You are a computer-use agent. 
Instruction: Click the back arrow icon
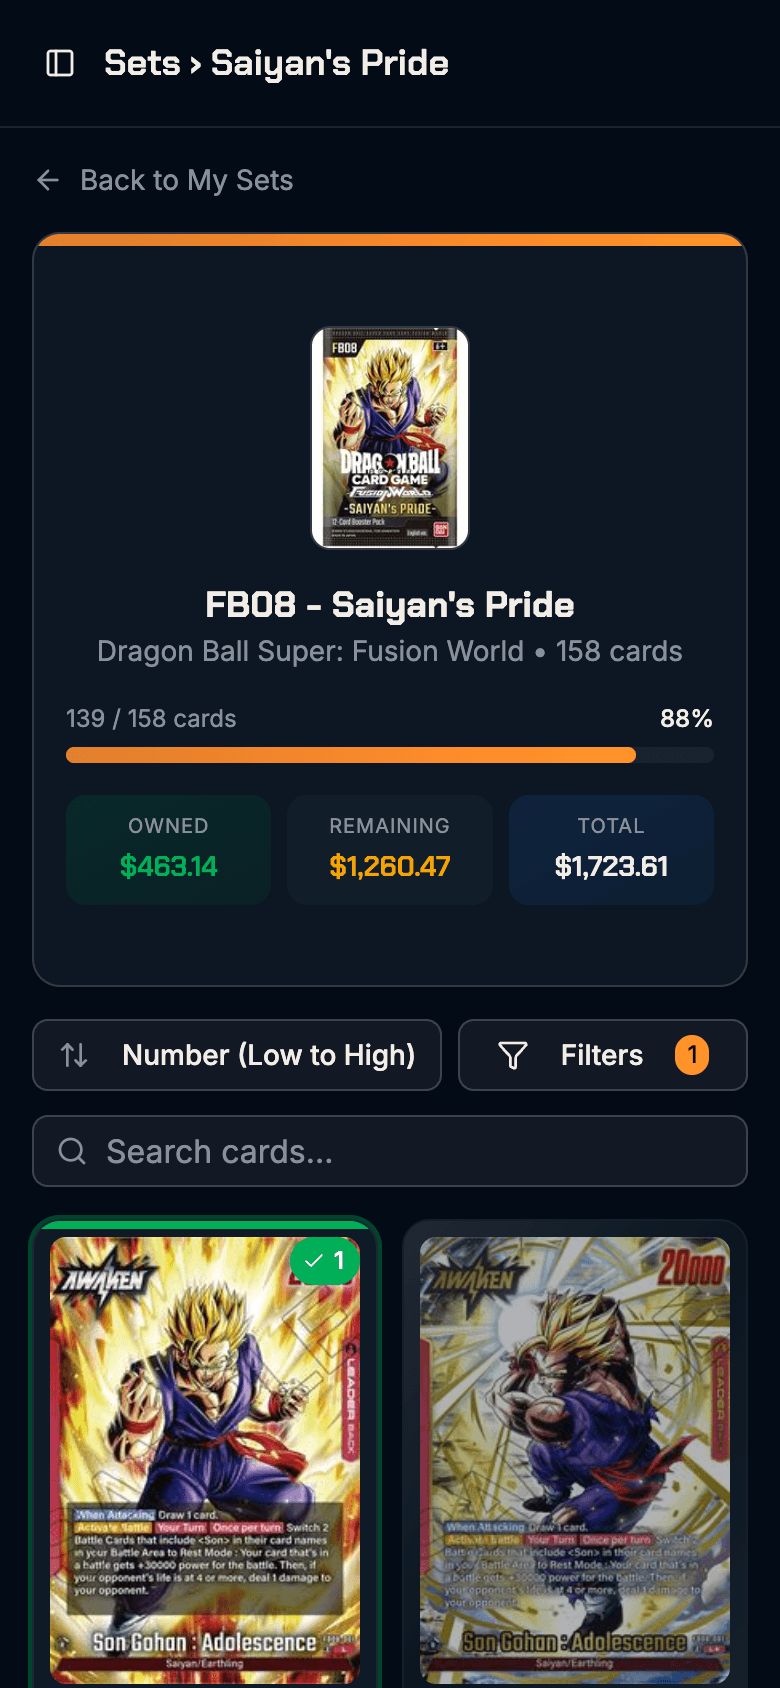[48, 180]
